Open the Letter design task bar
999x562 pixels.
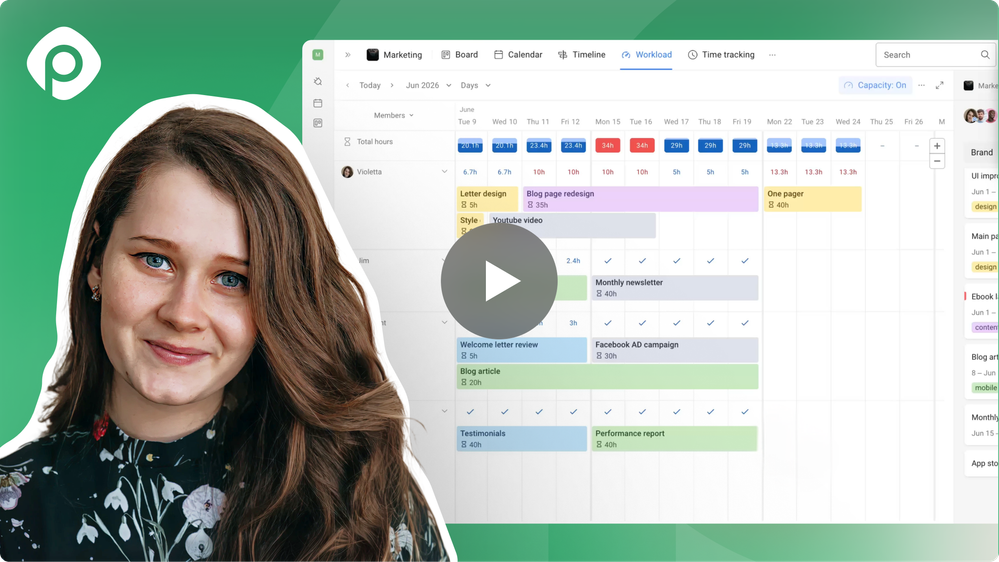click(x=487, y=199)
